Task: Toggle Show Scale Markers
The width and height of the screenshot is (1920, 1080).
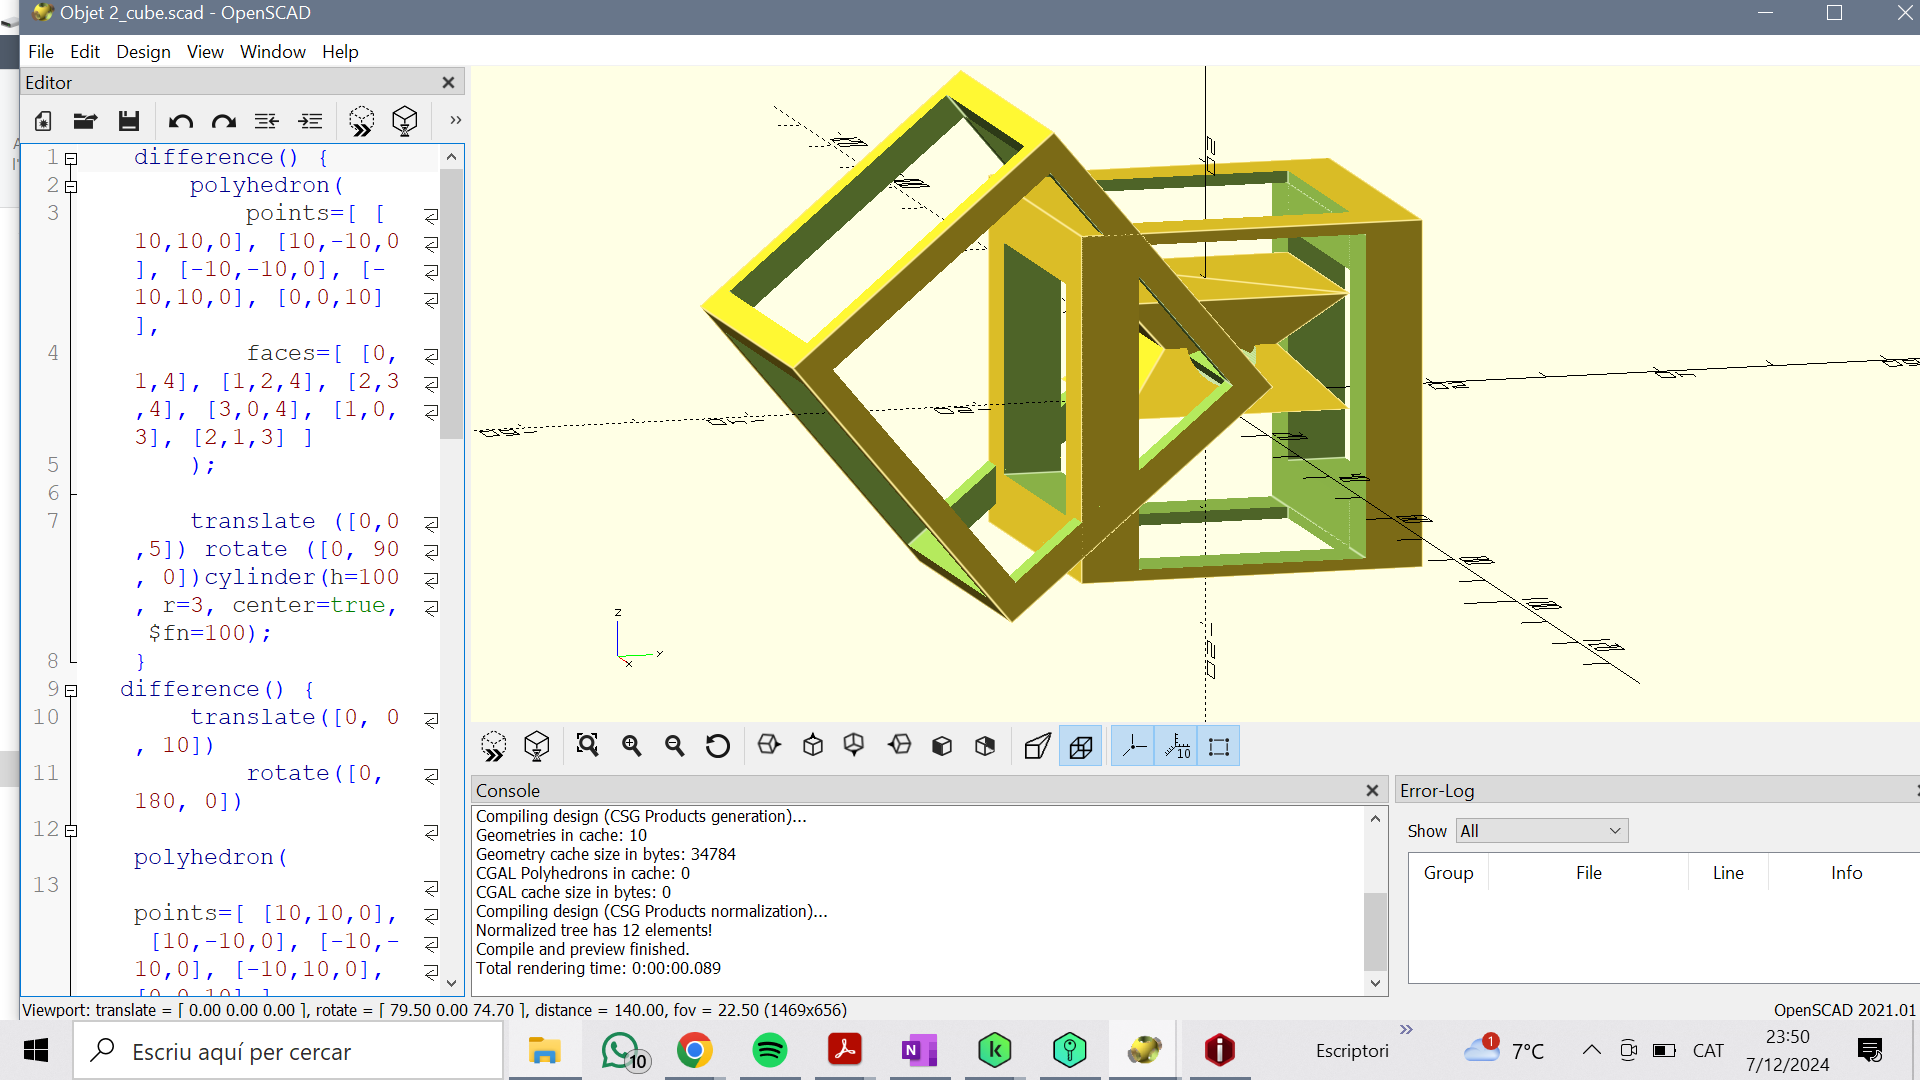Action: tap(1177, 746)
